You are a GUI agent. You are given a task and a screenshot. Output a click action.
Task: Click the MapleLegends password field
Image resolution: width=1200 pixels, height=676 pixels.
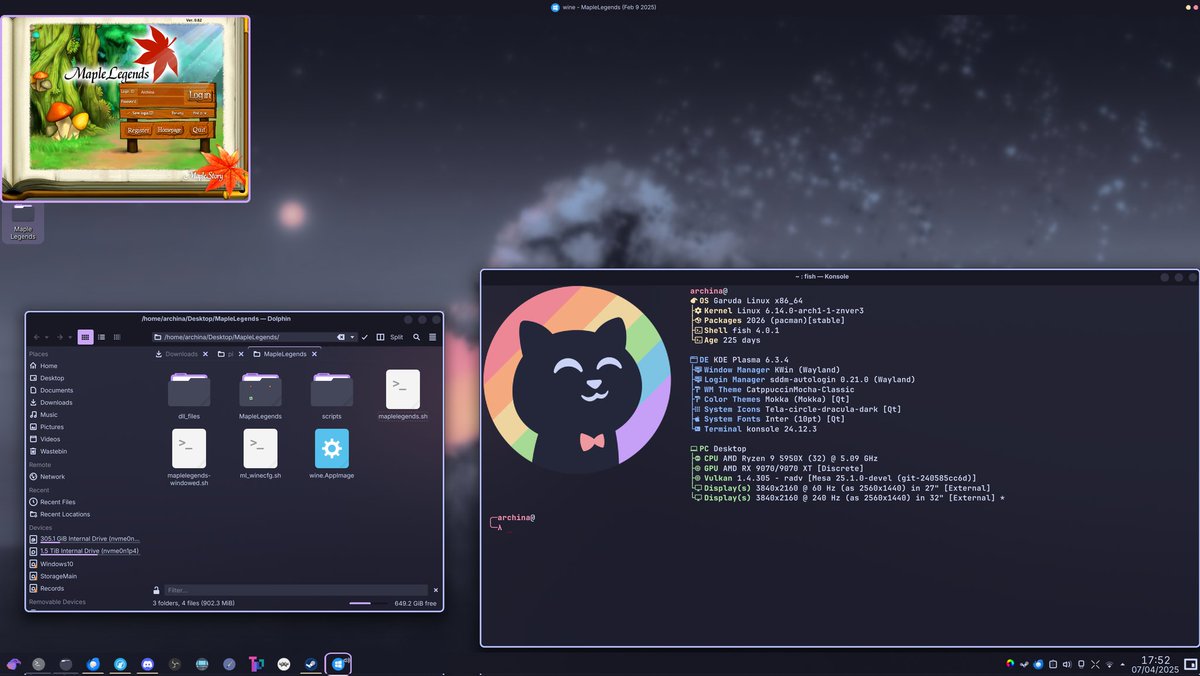coord(161,101)
